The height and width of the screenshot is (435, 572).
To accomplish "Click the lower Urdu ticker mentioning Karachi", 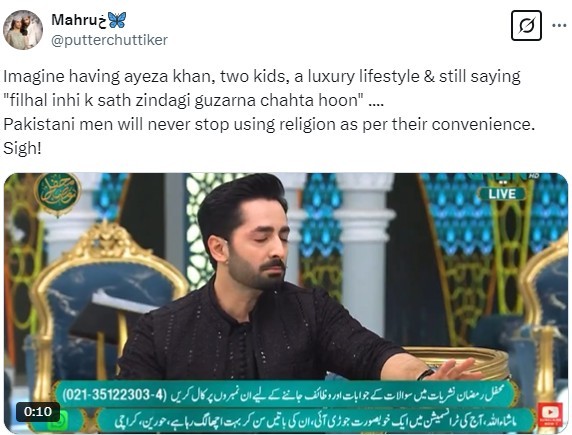I will [x=316, y=421].
